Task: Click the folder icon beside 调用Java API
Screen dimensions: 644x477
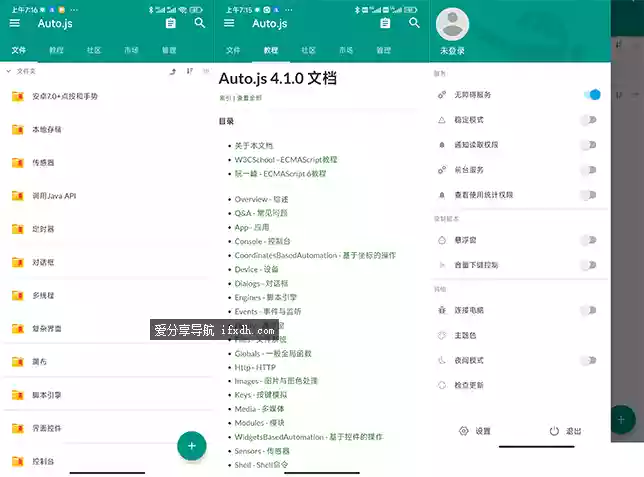Action: pyautogui.click(x=18, y=196)
